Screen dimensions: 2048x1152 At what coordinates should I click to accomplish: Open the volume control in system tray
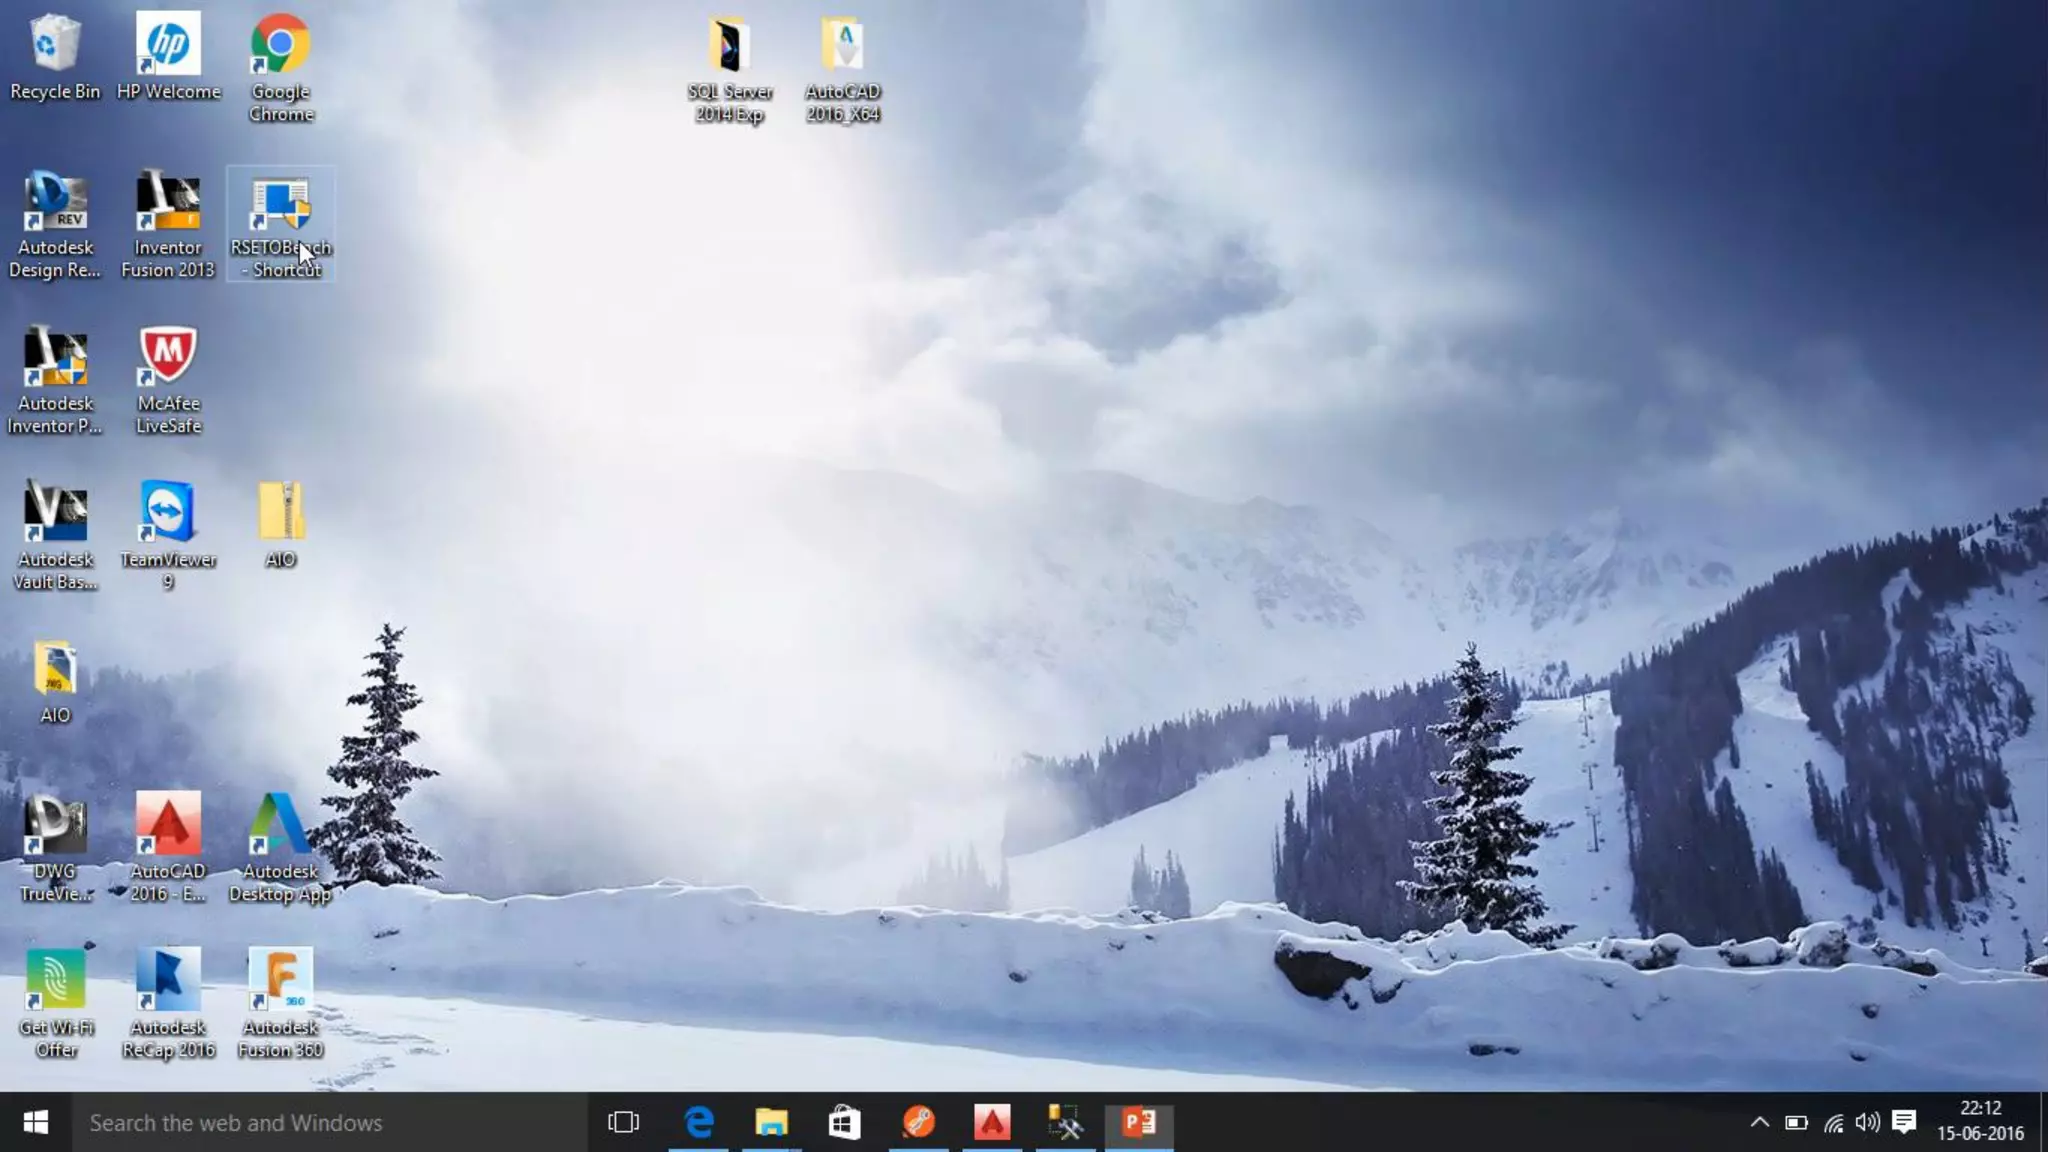[1867, 1122]
